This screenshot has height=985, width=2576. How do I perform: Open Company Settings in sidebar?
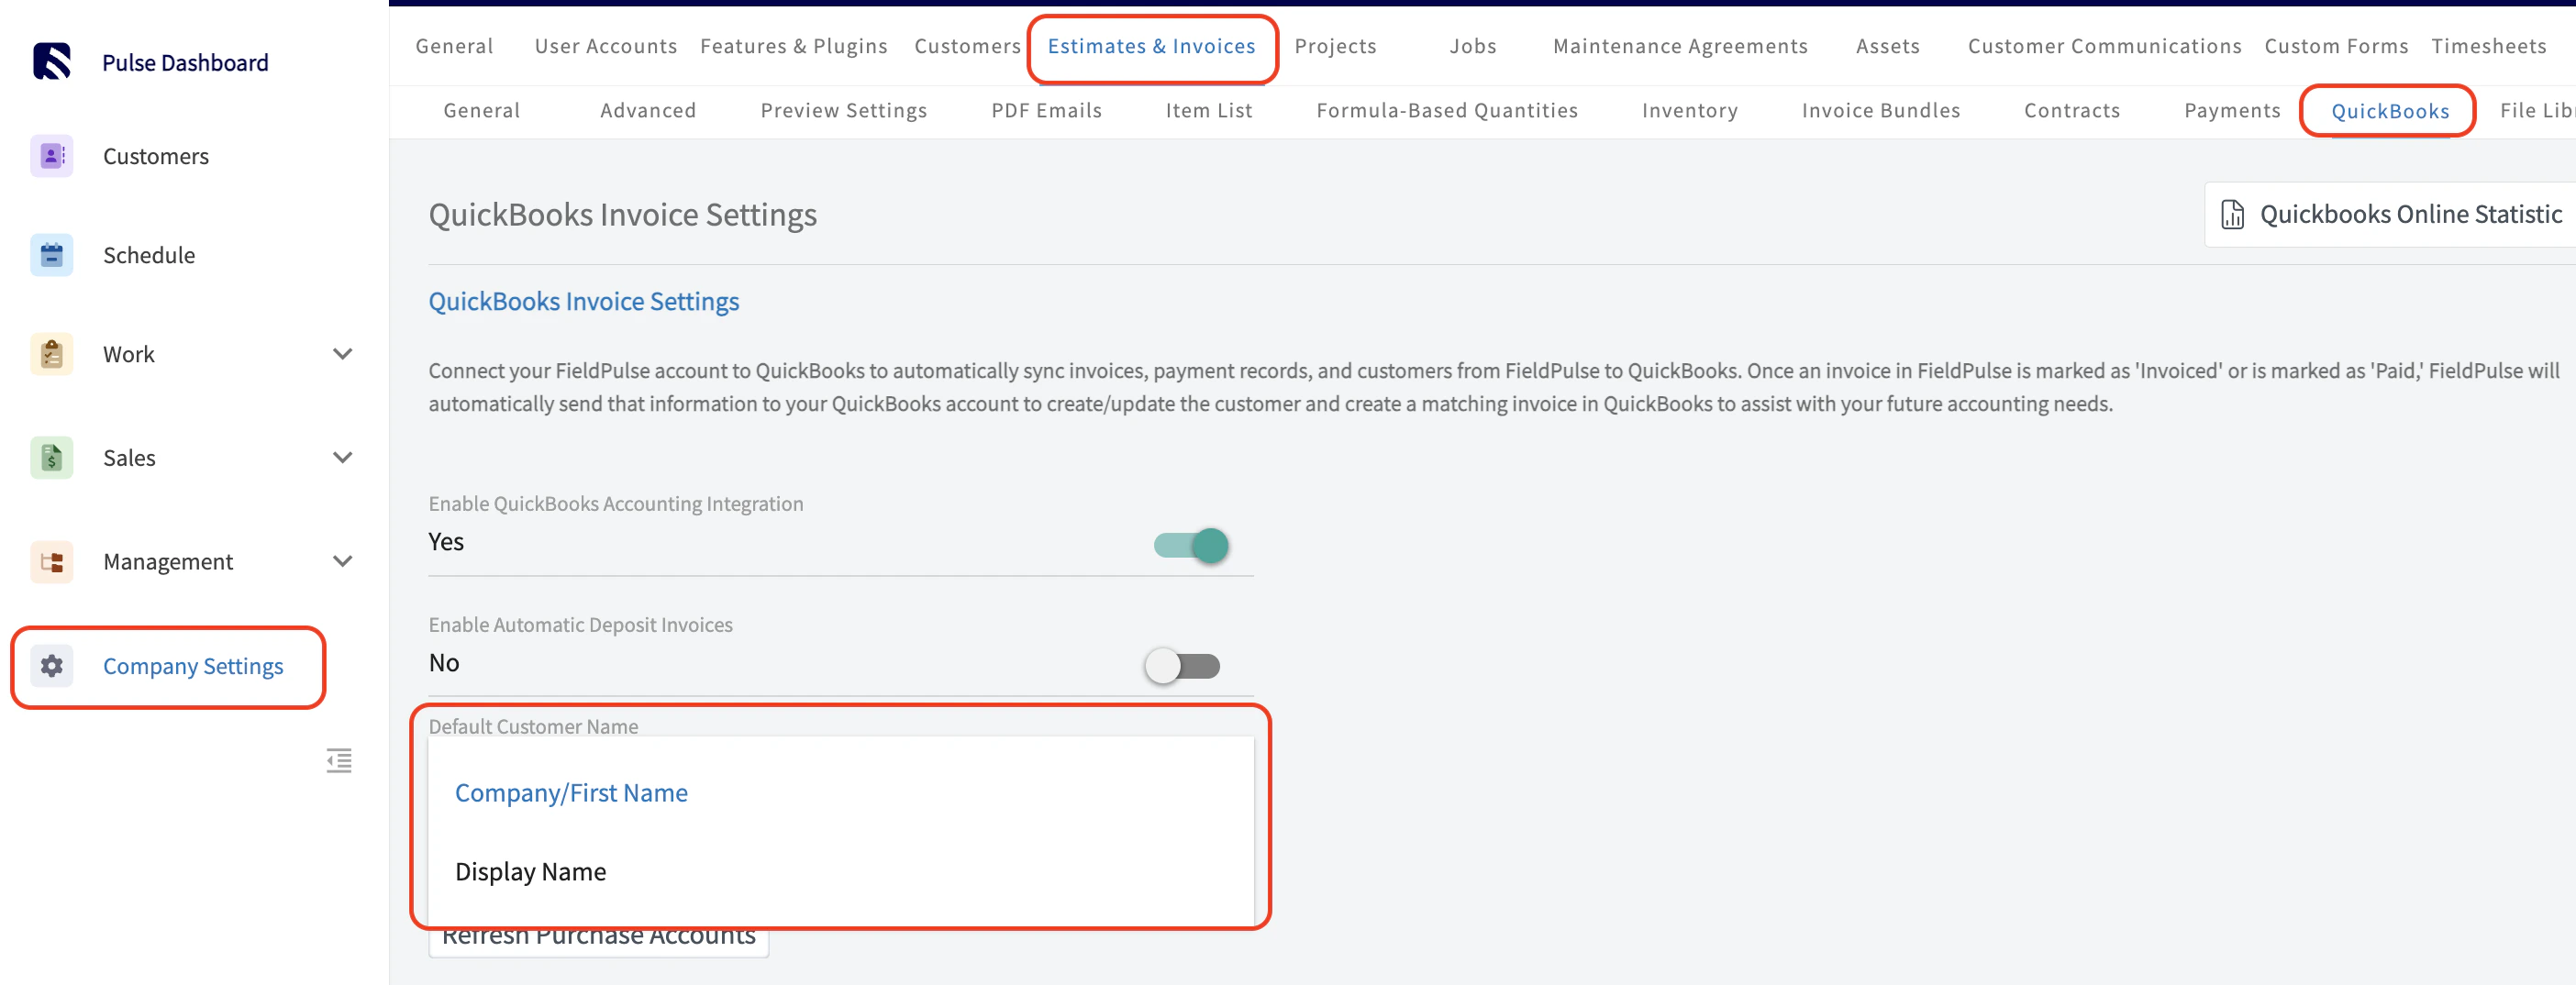point(193,666)
